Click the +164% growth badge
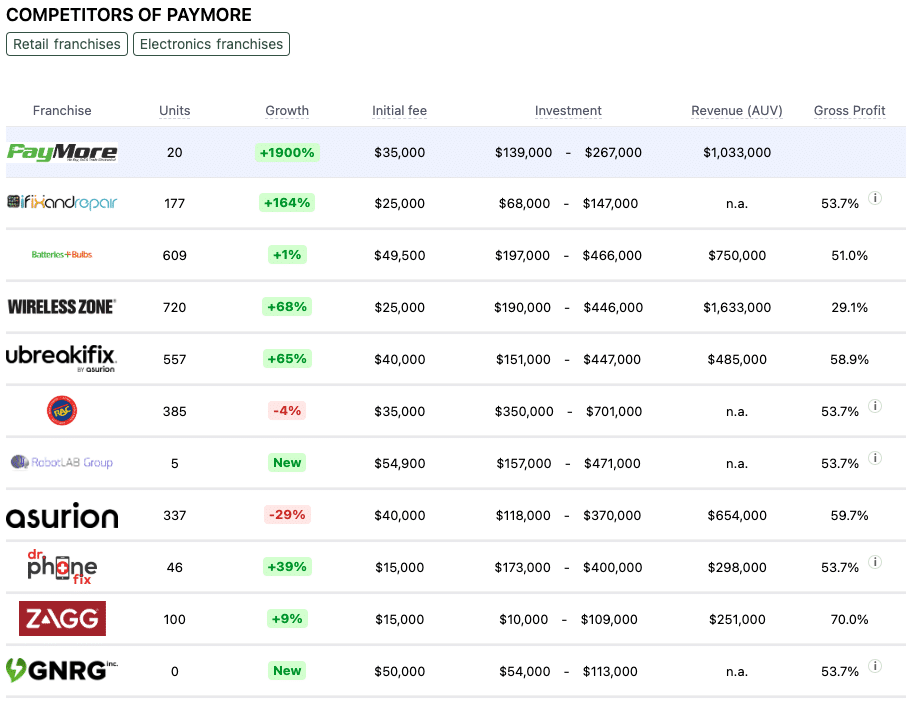 click(x=287, y=202)
